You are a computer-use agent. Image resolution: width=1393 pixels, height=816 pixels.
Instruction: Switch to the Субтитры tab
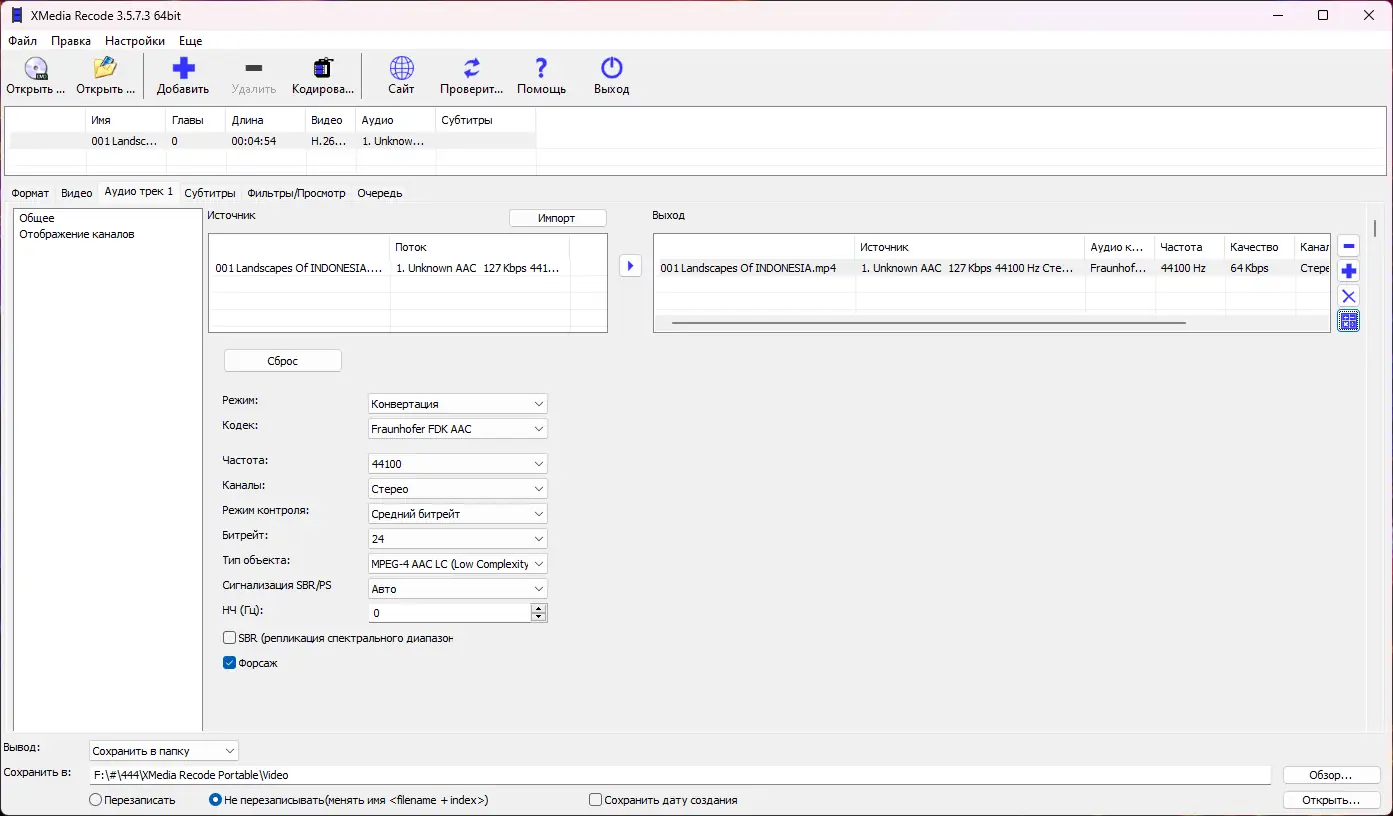[210, 192]
